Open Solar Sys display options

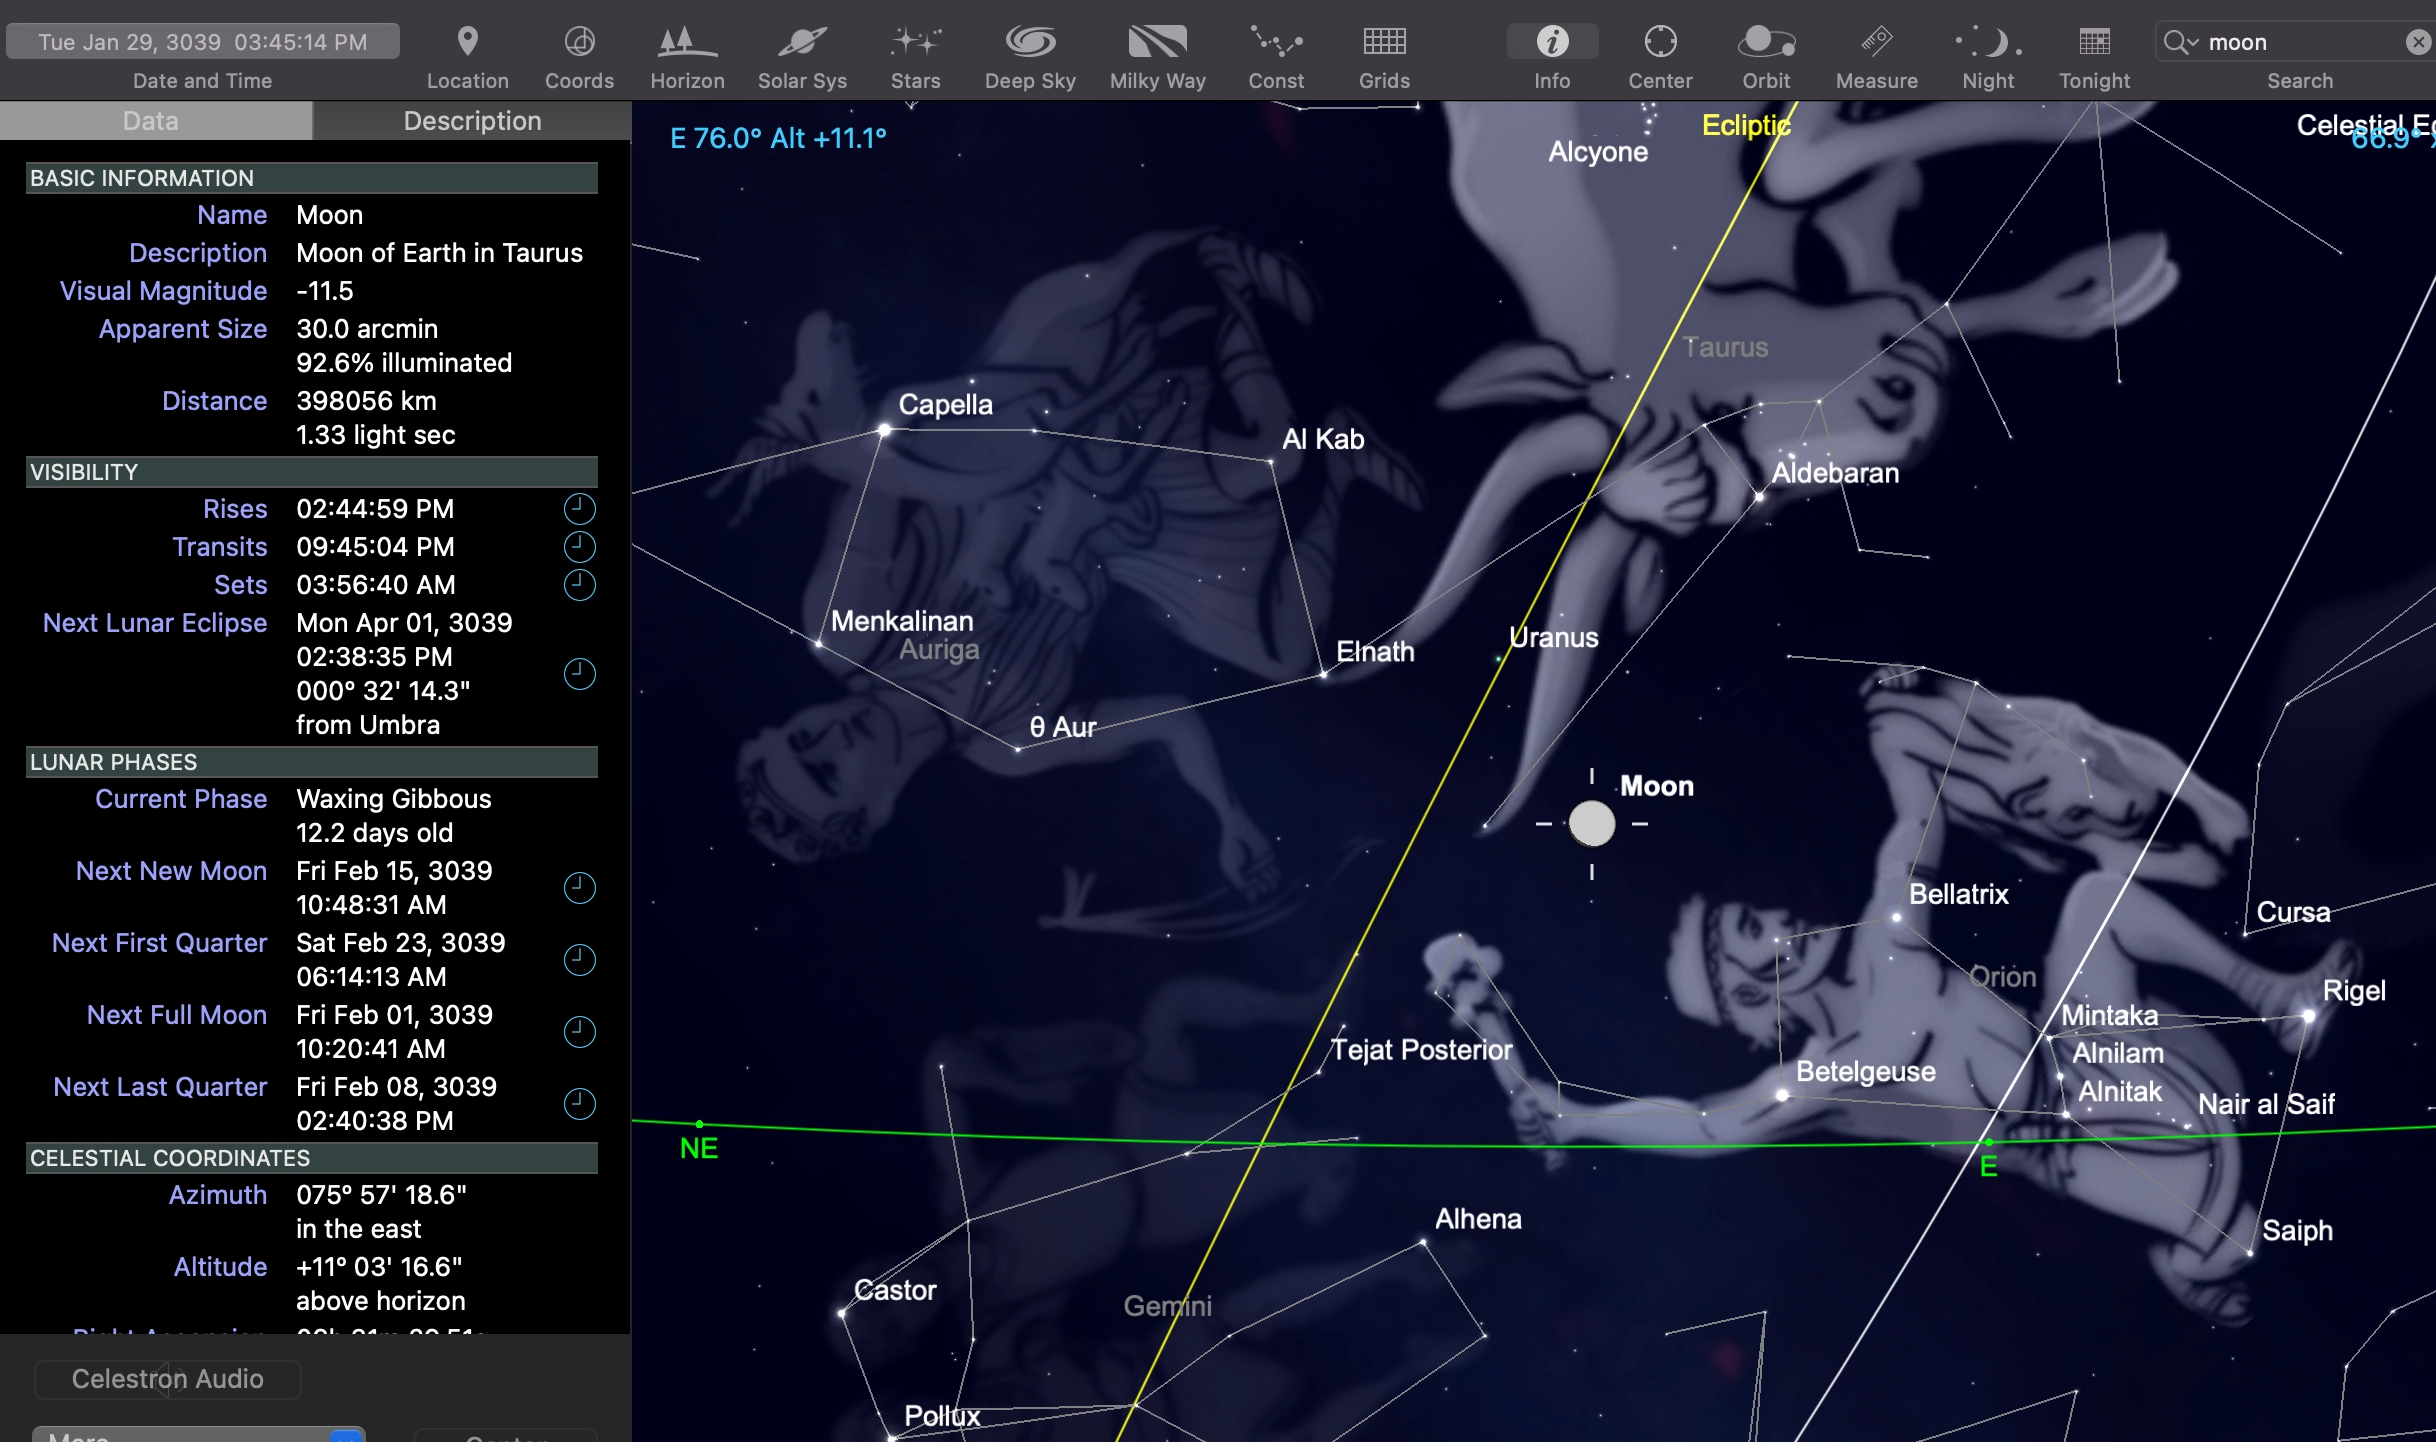[801, 42]
